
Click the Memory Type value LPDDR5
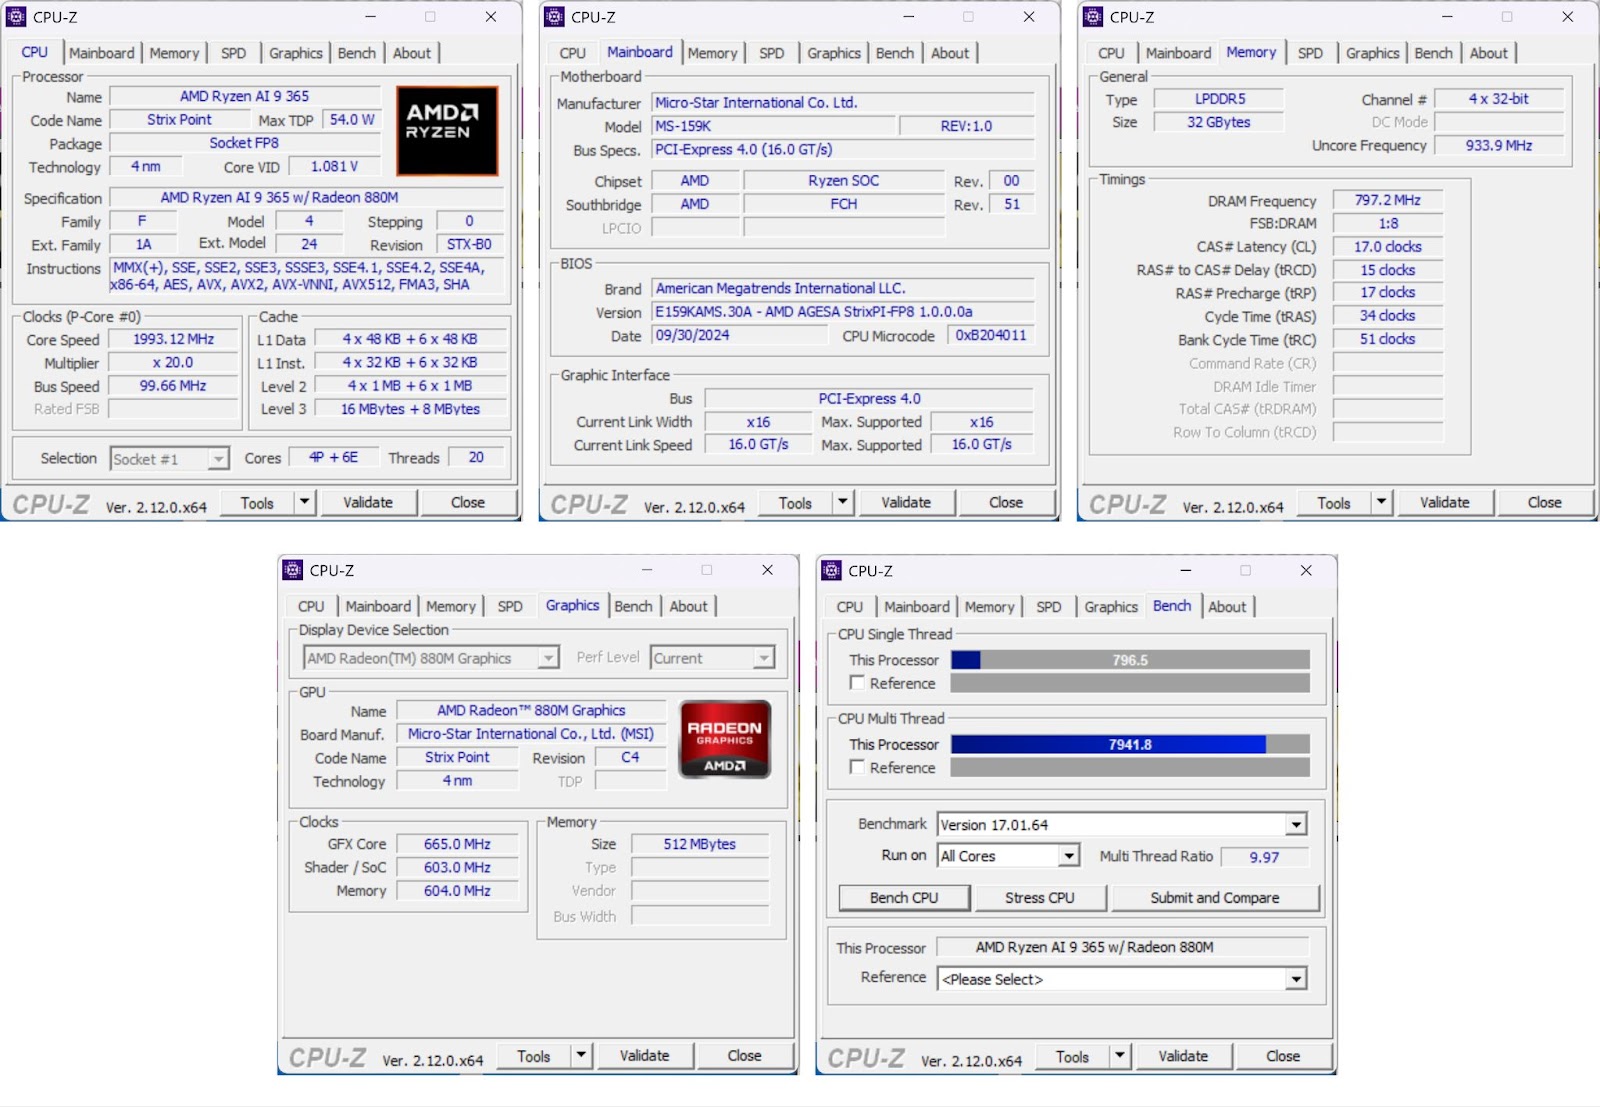point(1220,99)
